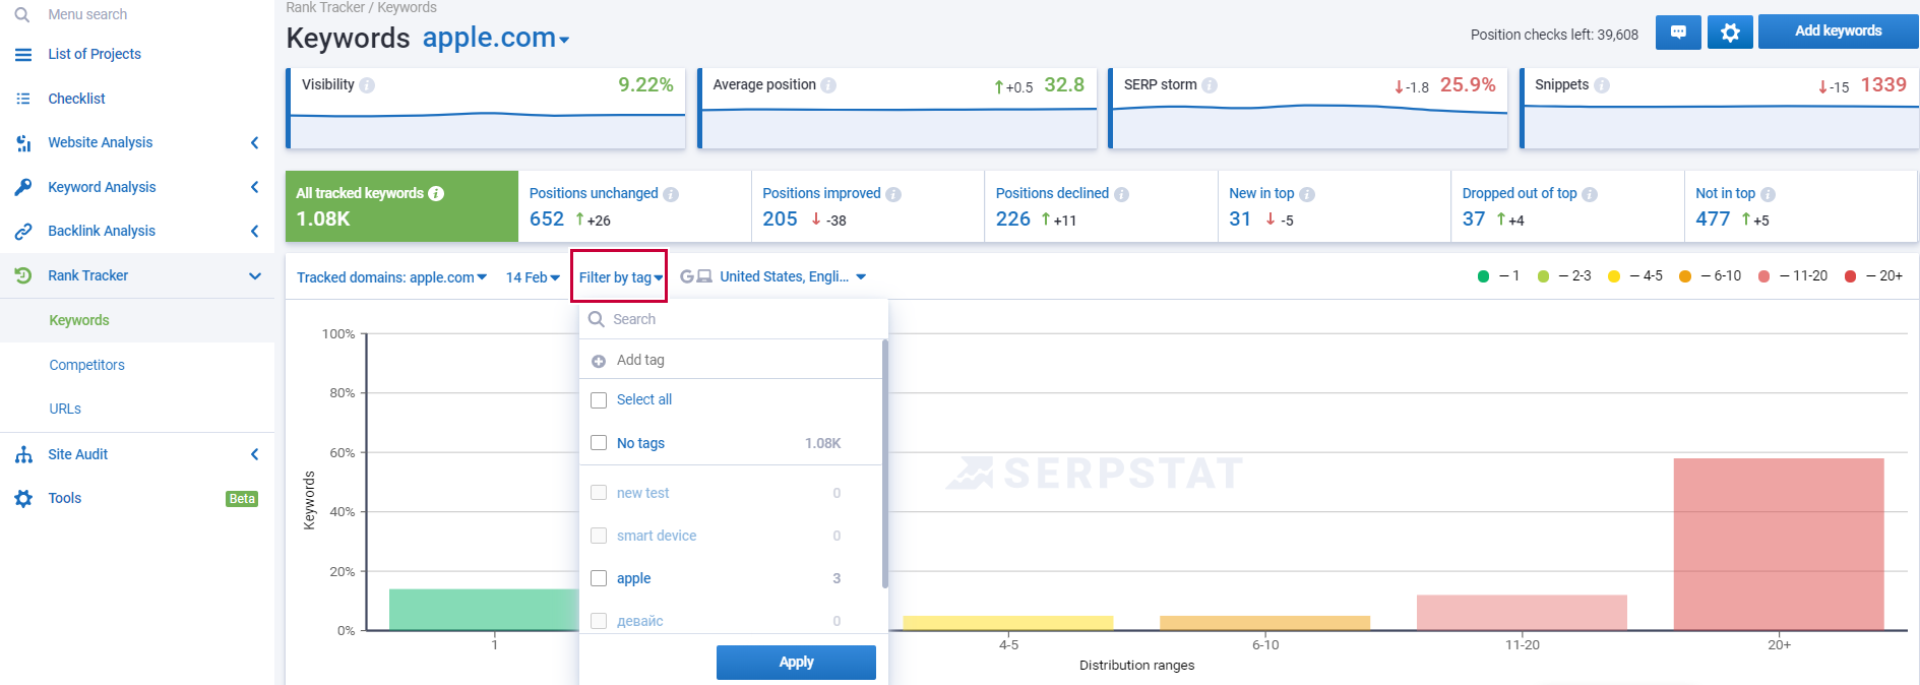Click the Select all label link

644,400
